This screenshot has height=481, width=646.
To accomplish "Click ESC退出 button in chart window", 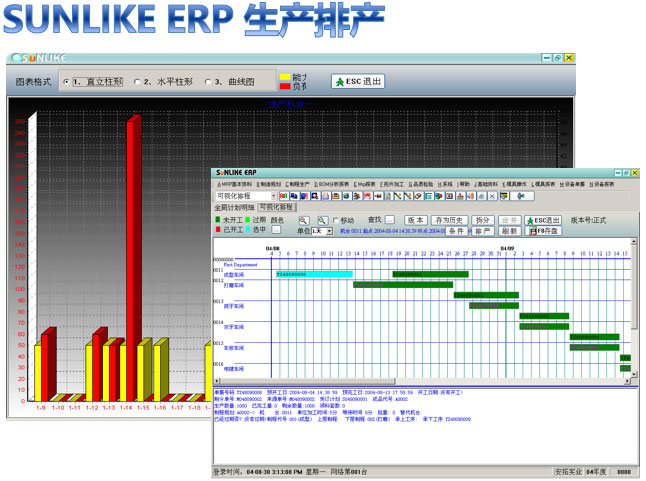I will [x=357, y=81].
